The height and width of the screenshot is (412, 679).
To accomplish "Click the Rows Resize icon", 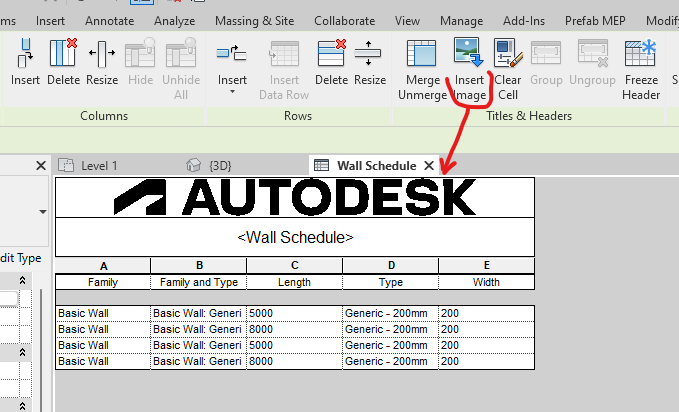I will 368,53.
